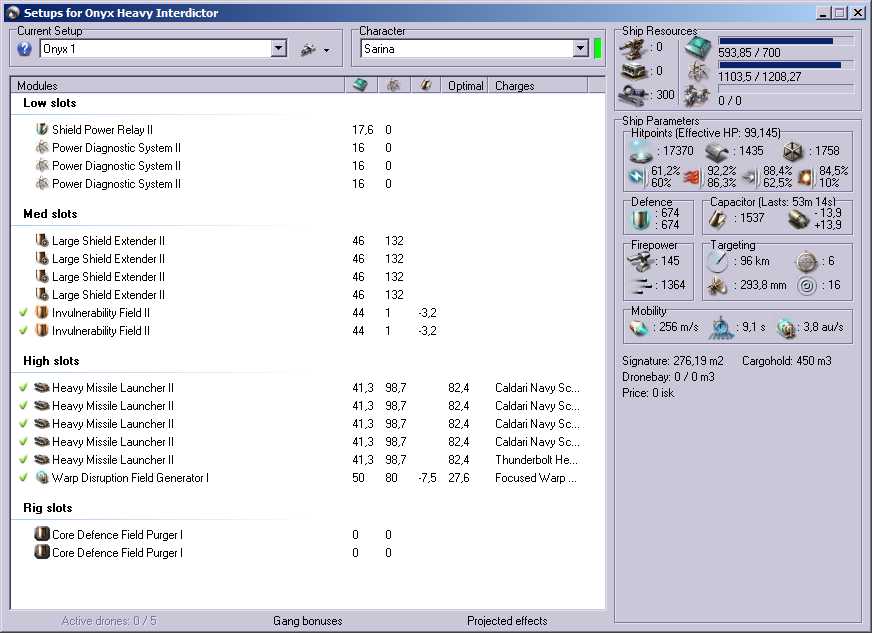Click the CPU column header icon
Viewport: 872px width, 633px height.
360,85
